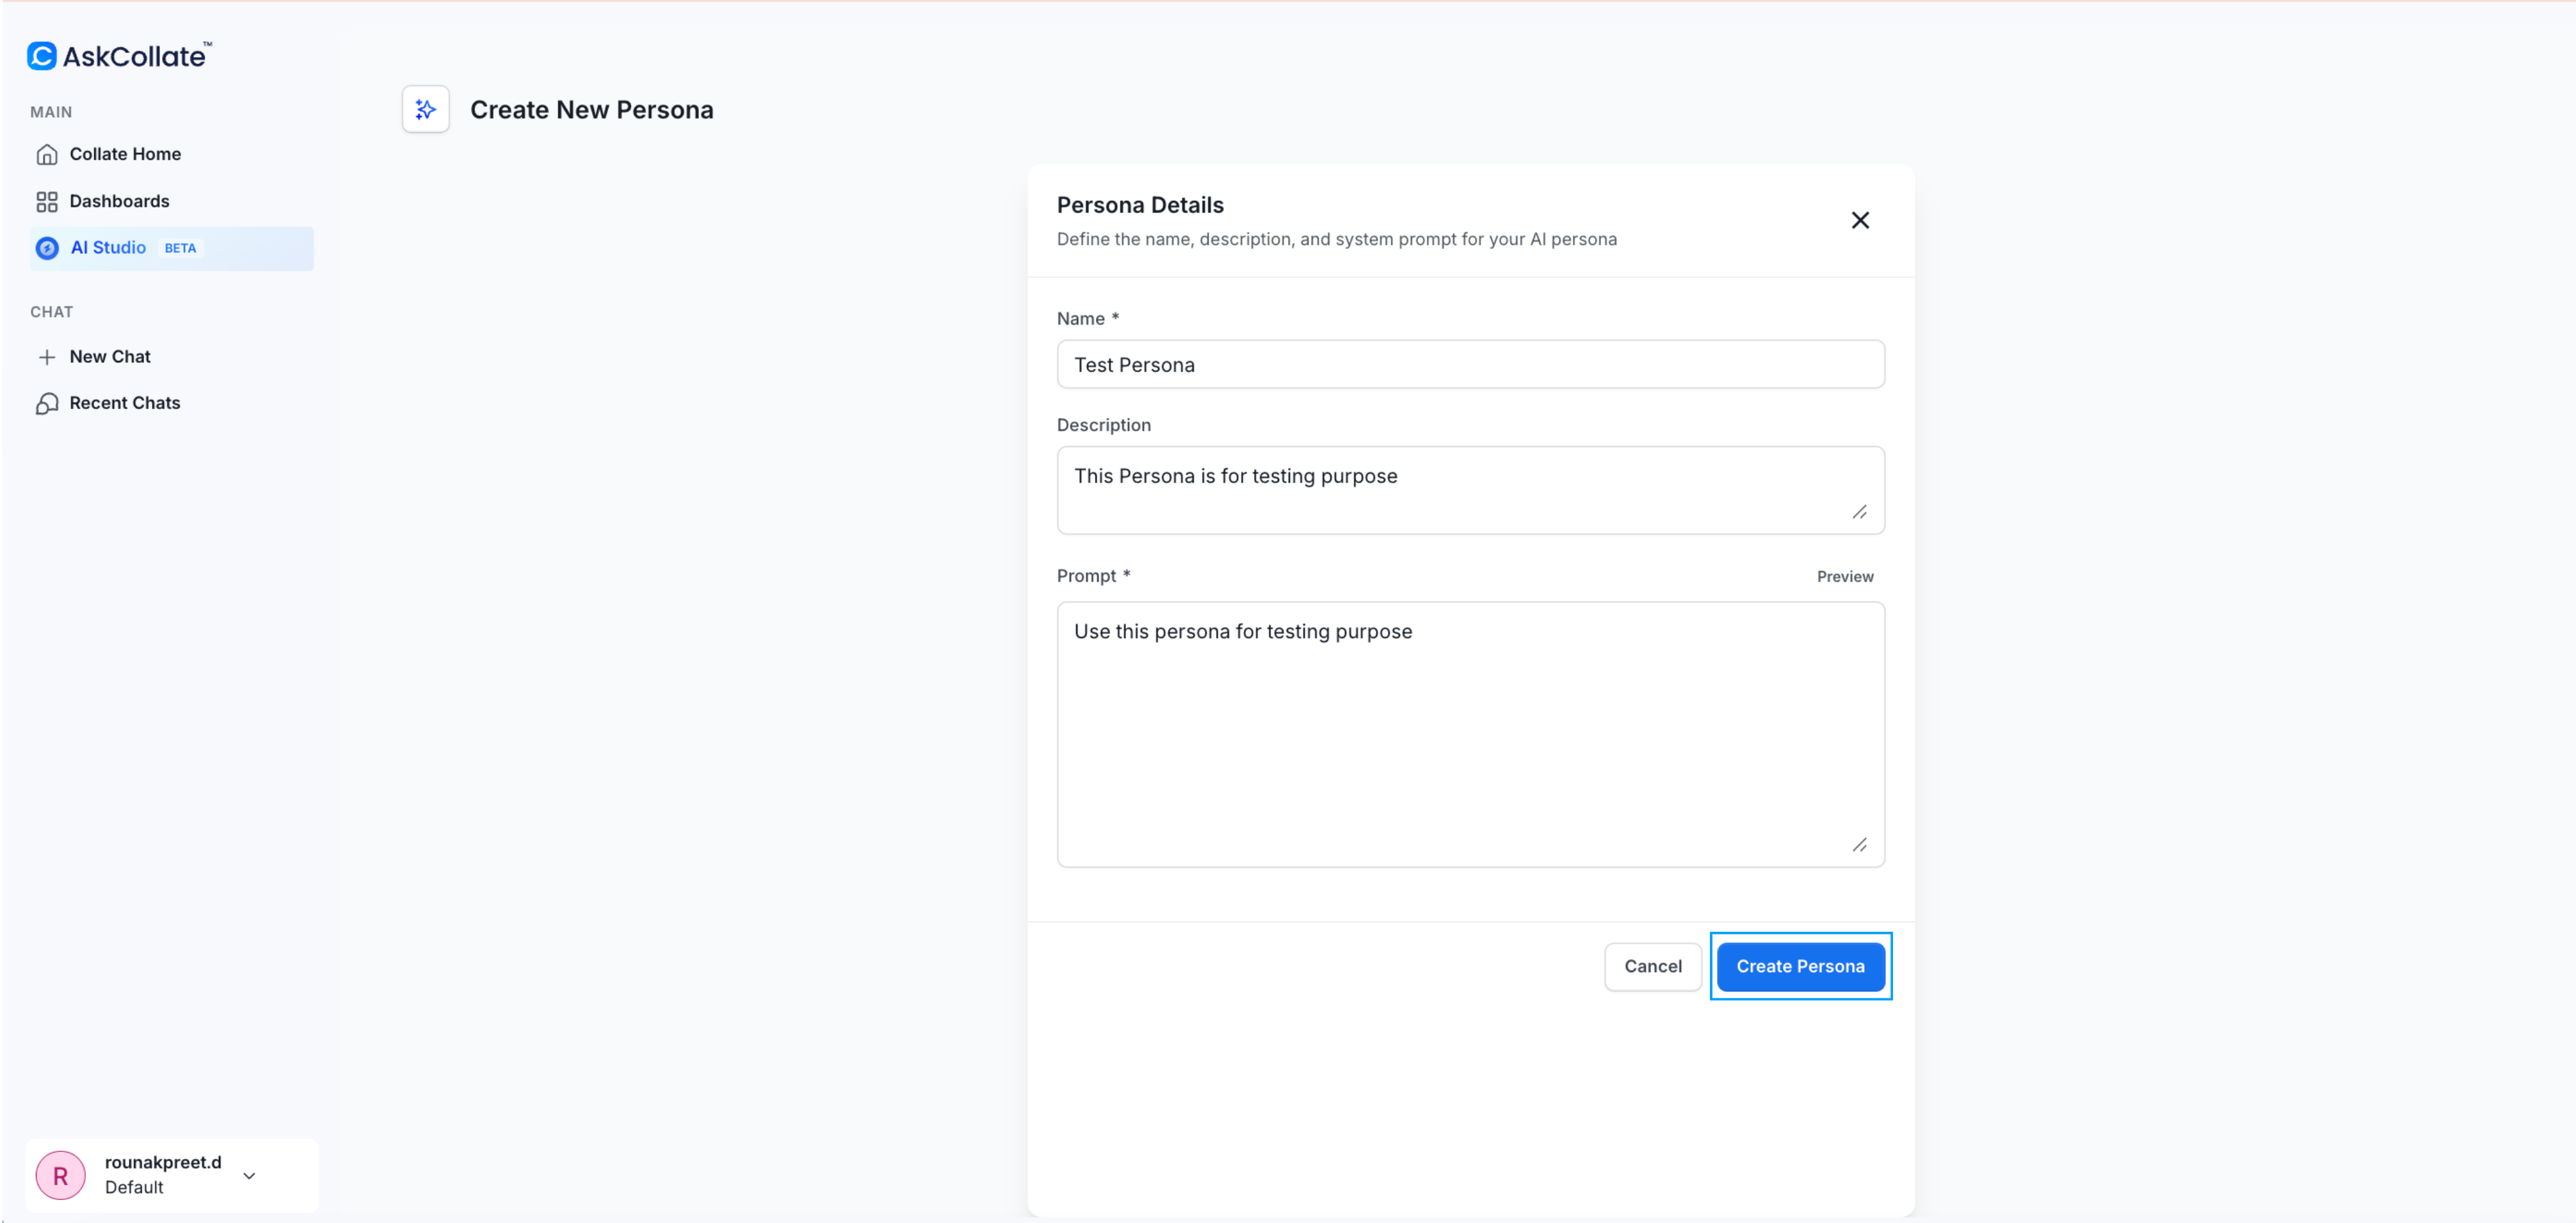Toggle the prompt Preview mode

coord(1844,576)
